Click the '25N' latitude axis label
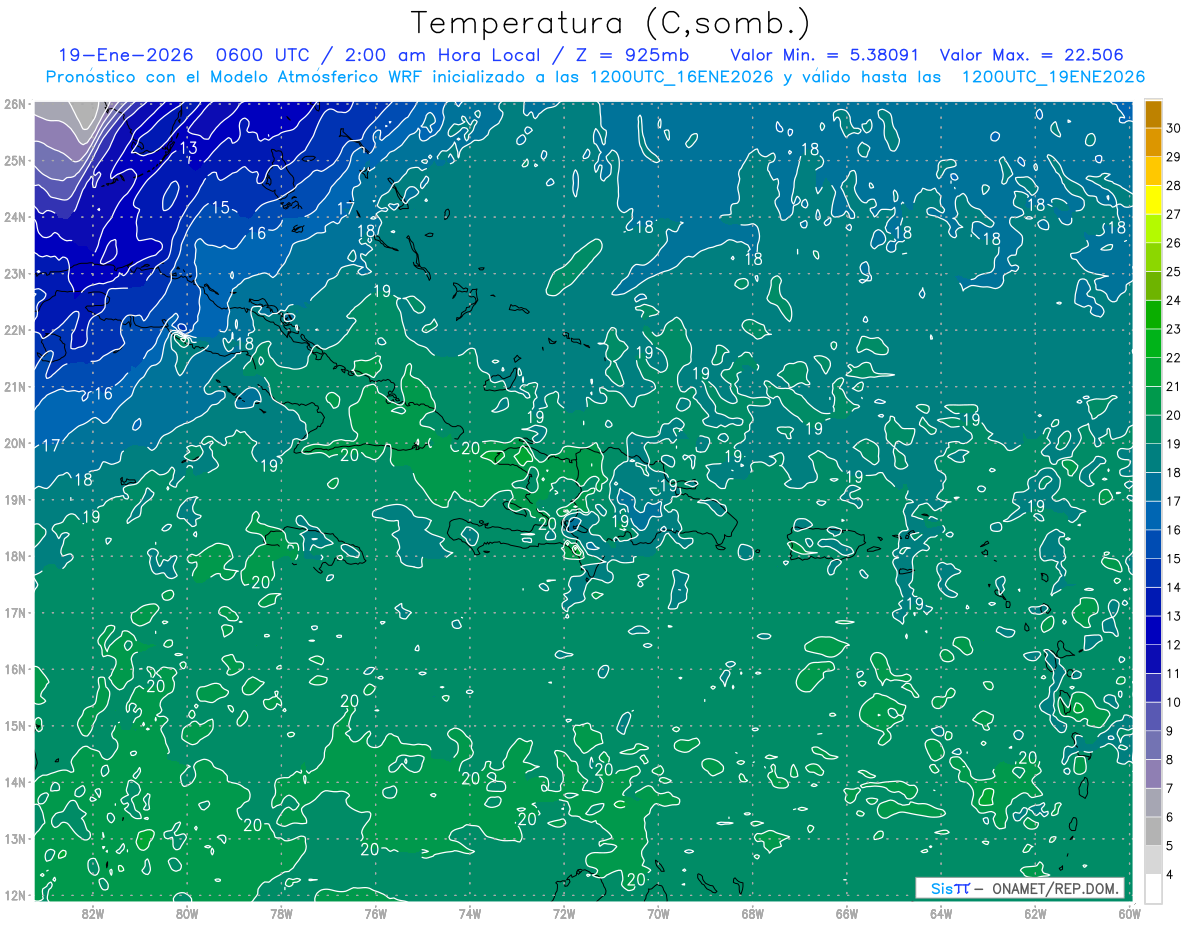The width and height of the screenshot is (1200, 927). [15, 160]
